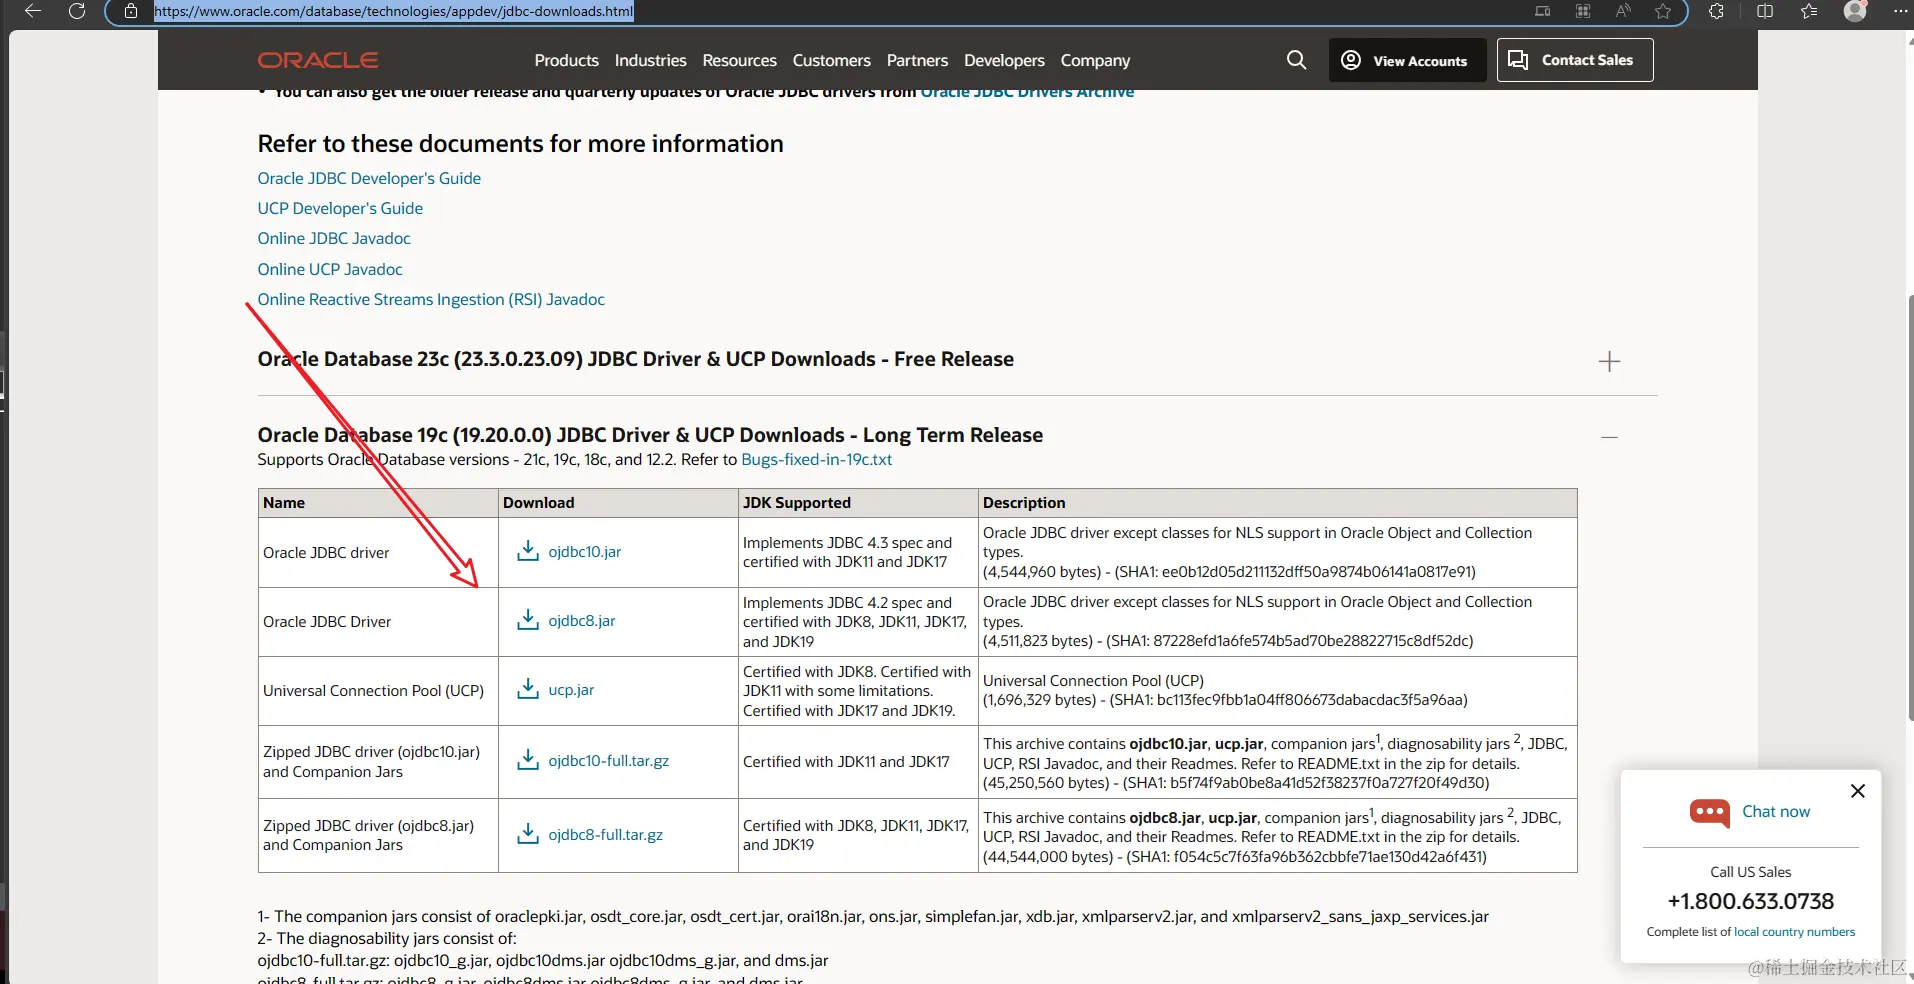Image resolution: width=1914 pixels, height=984 pixels.
Task: Open the browser profile avatar
Action: [1855, 10]
